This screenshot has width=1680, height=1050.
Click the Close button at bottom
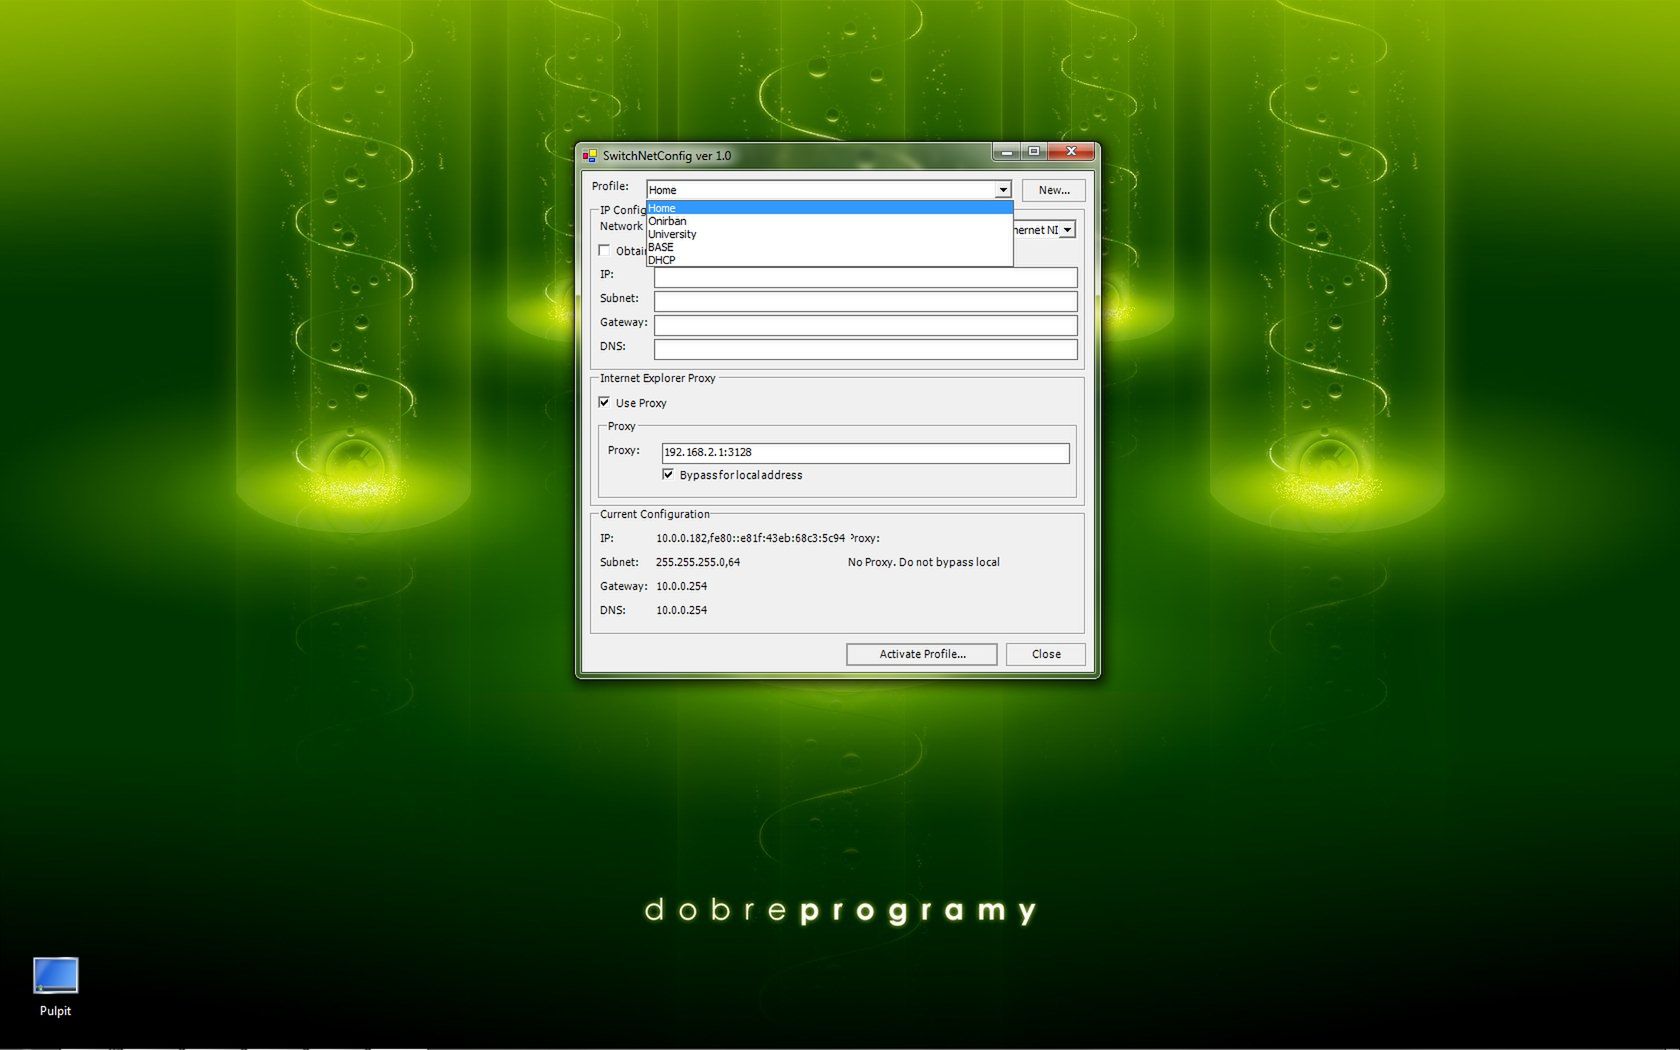click(x=1046, y=654)
